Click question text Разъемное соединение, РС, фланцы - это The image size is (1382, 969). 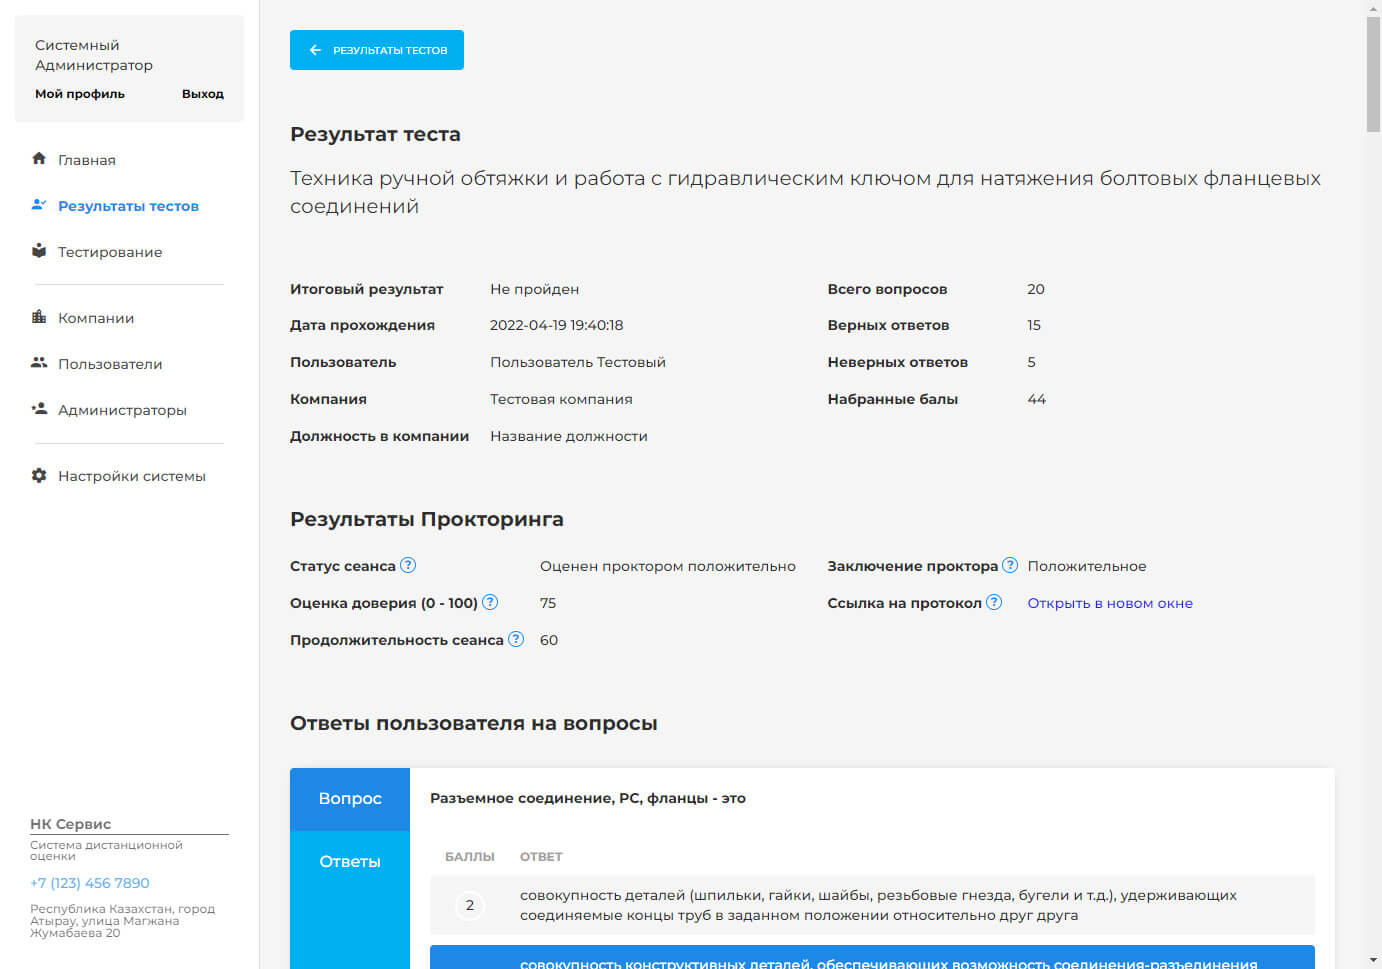coord(588,798)
